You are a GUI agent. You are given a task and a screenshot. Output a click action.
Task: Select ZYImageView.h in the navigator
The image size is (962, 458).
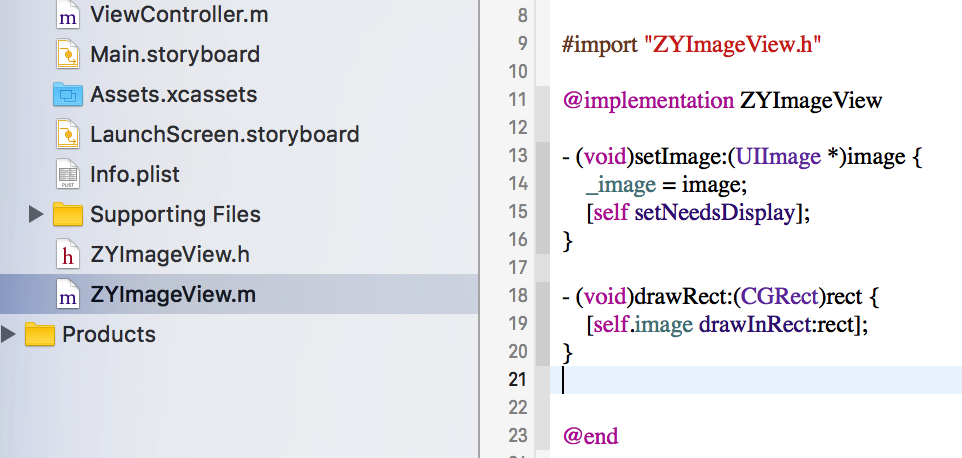click(169, 255)
